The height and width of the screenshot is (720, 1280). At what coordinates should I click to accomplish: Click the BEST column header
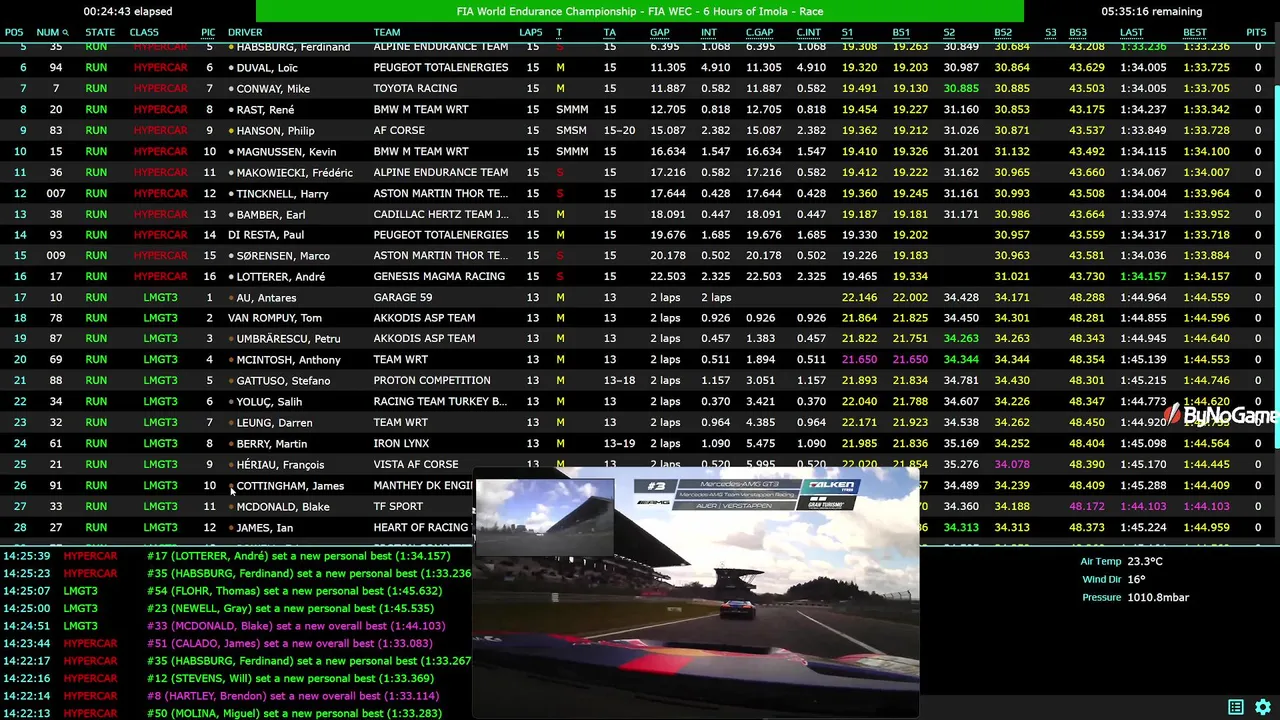click(x=1195, y=32)
